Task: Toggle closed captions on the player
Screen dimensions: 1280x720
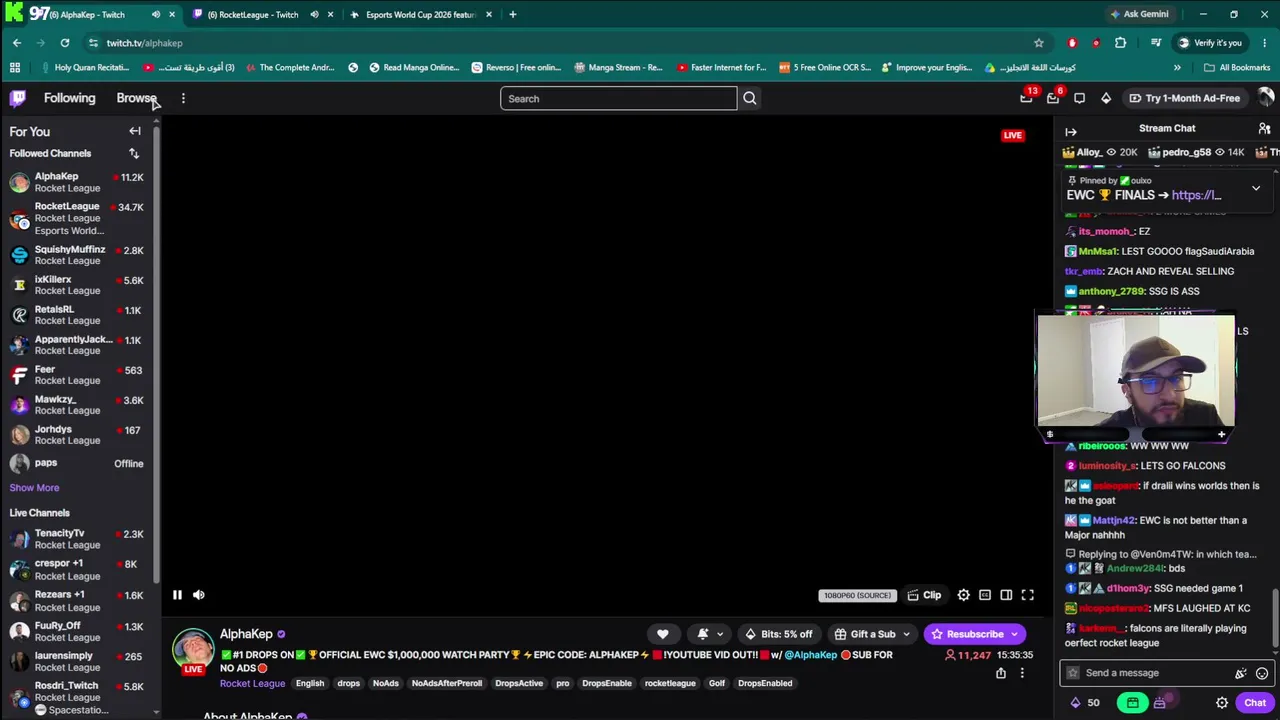Action: 985,595
